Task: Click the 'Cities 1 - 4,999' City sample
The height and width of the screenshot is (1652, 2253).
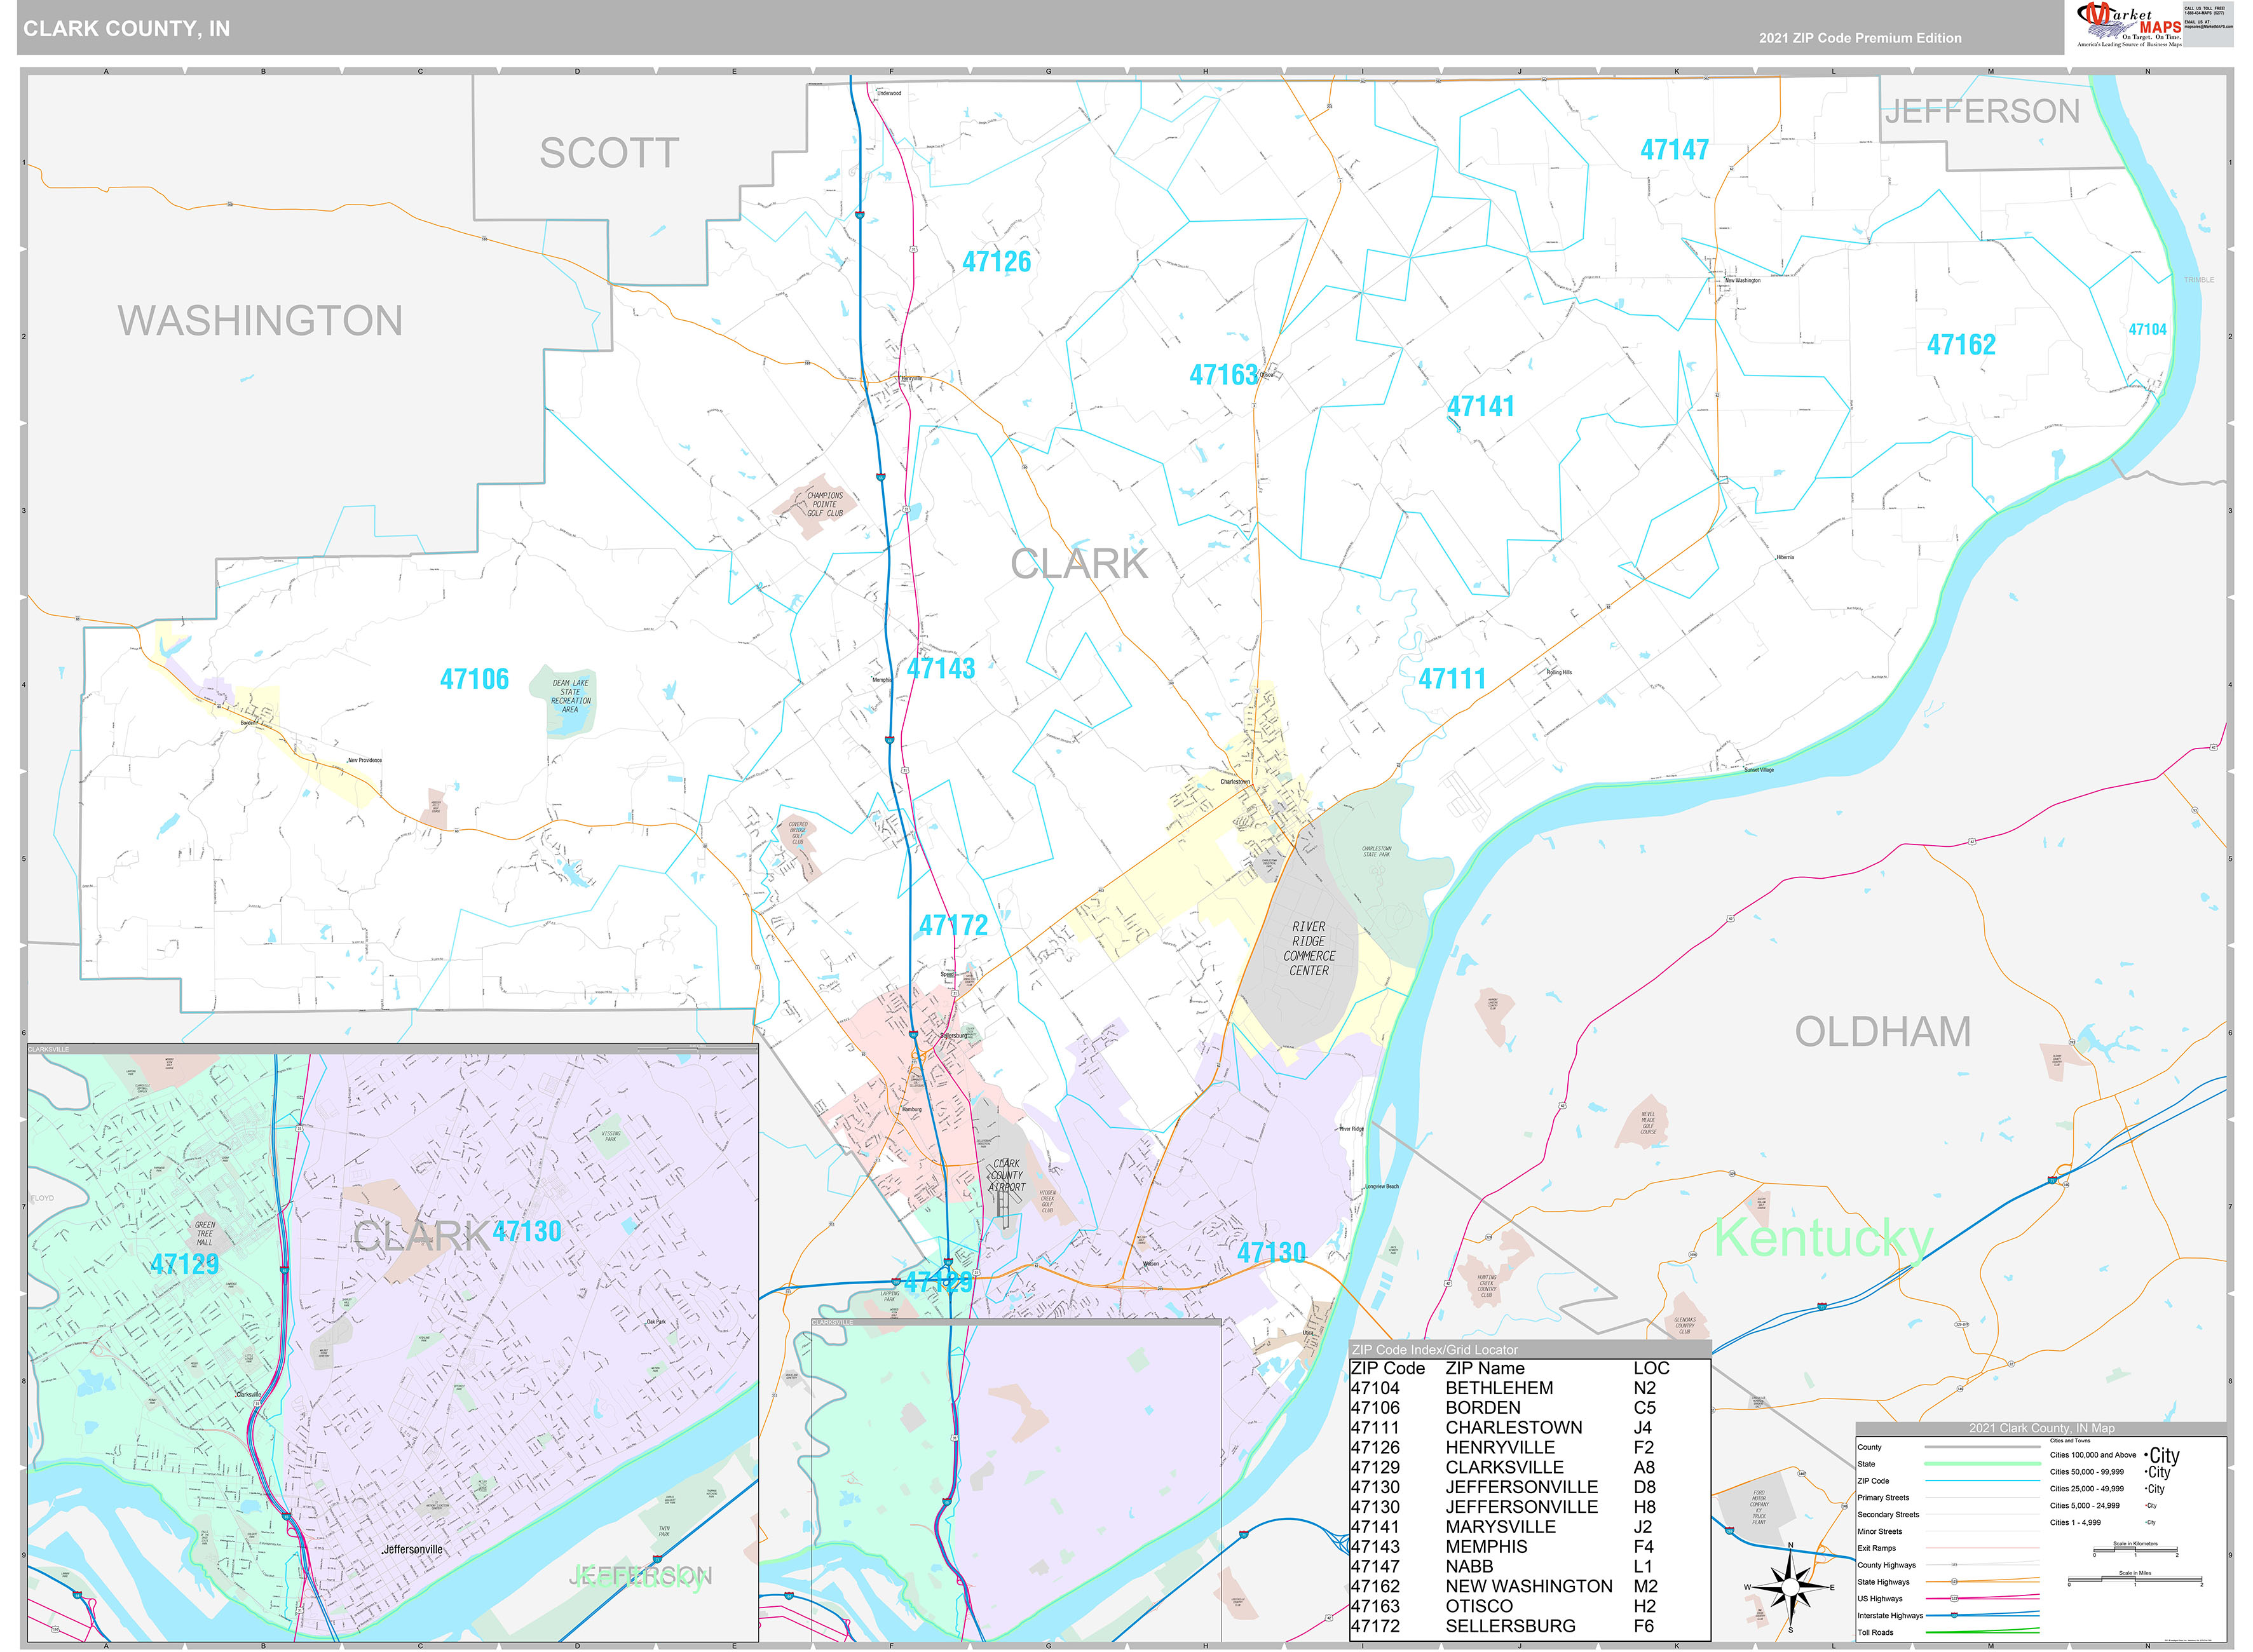Action: [x=2151, y=1523]
